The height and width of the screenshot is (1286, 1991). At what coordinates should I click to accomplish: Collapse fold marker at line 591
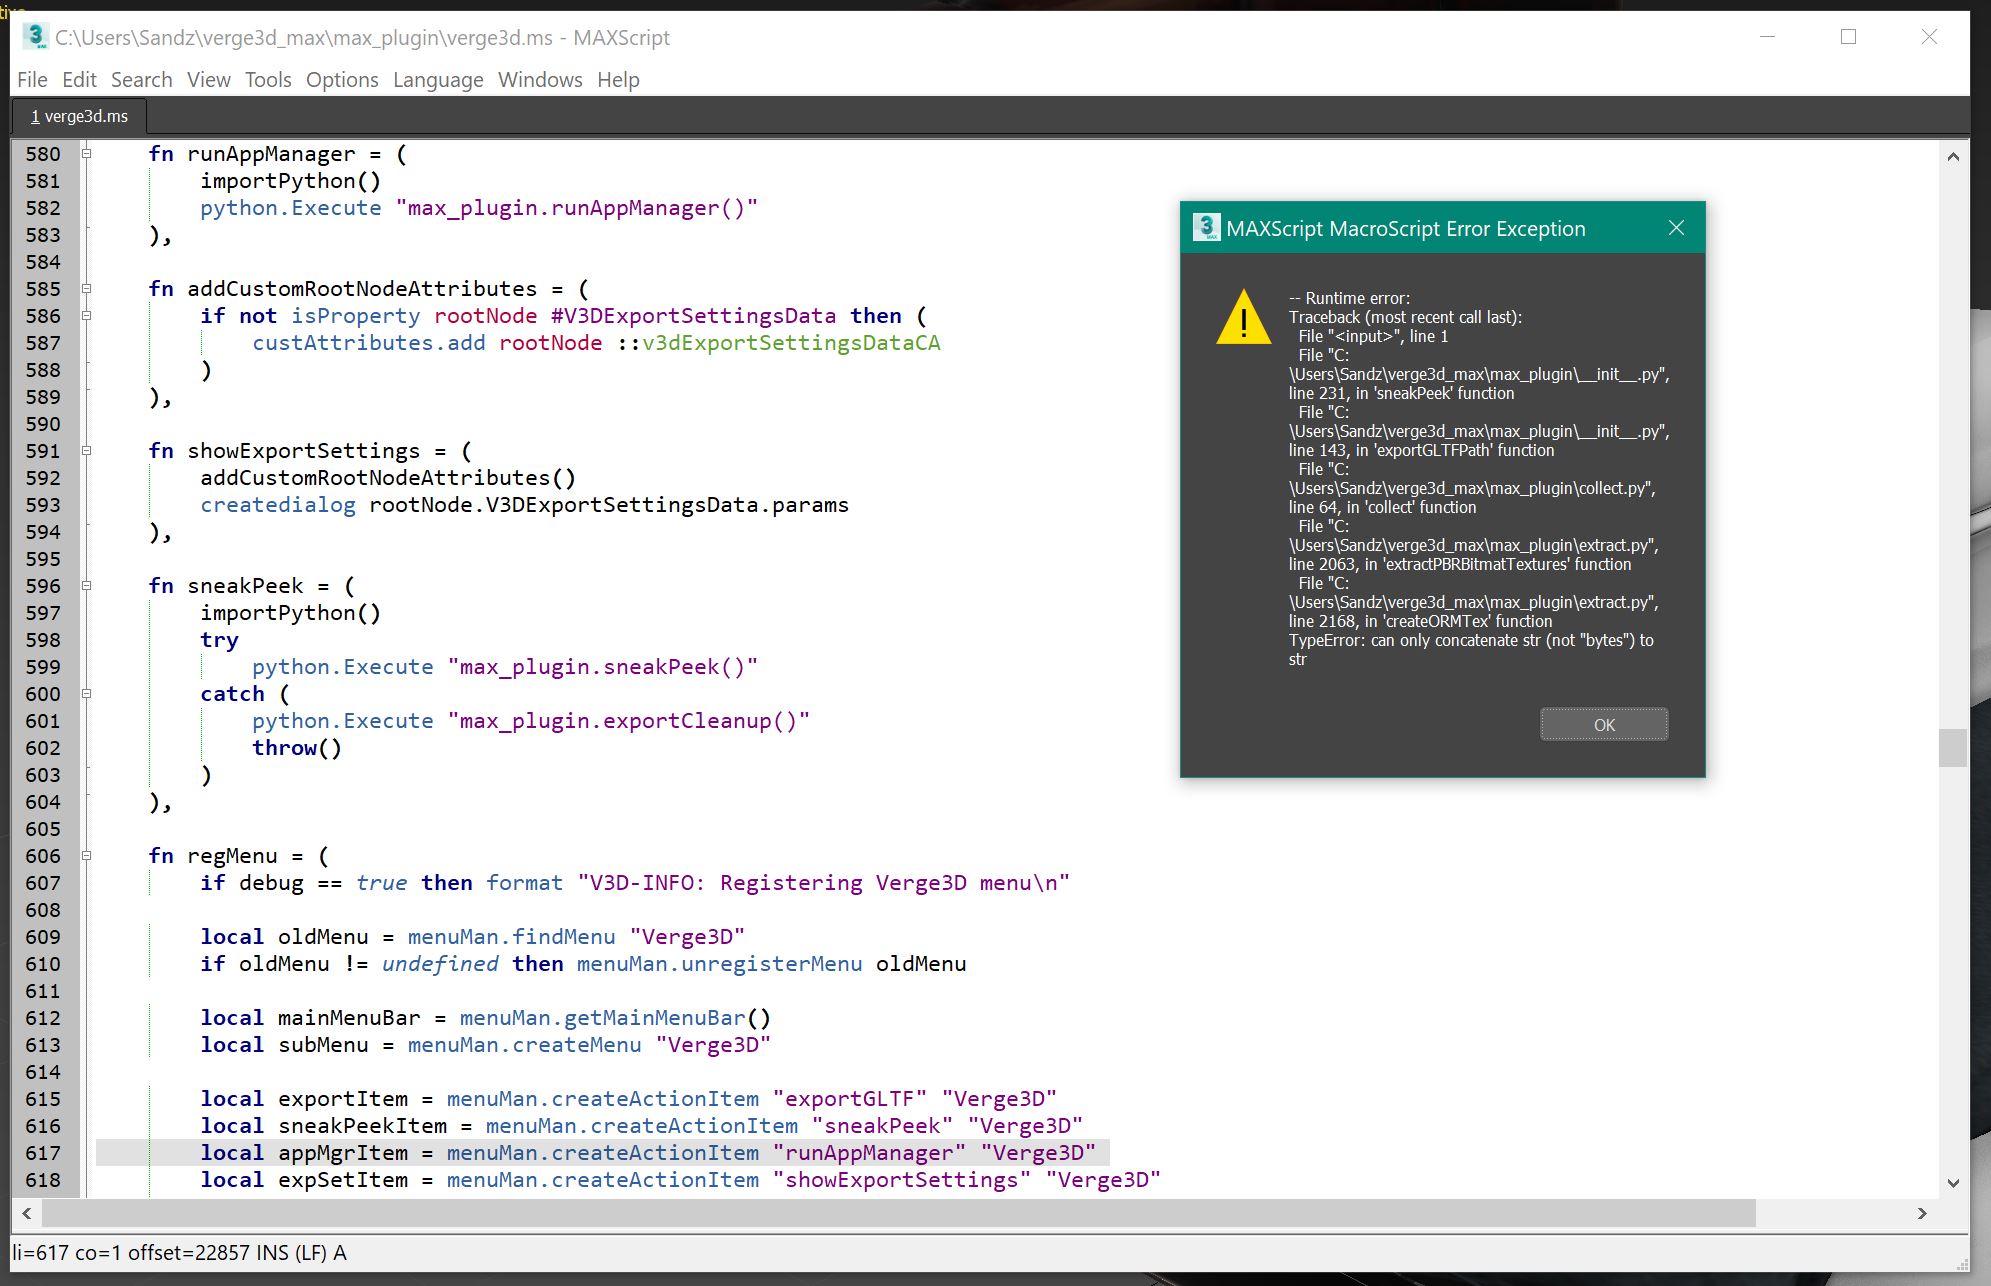click(87, 450)
